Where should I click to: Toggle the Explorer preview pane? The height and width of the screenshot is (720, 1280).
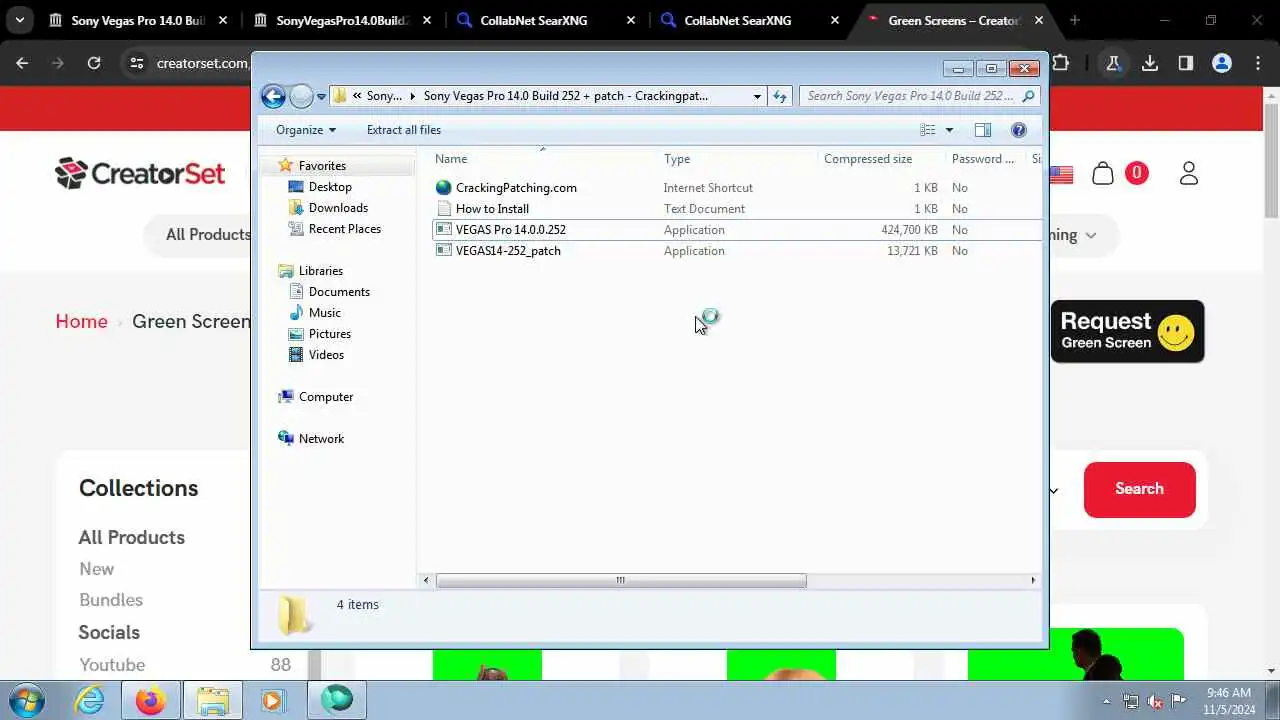coord(983,130)
